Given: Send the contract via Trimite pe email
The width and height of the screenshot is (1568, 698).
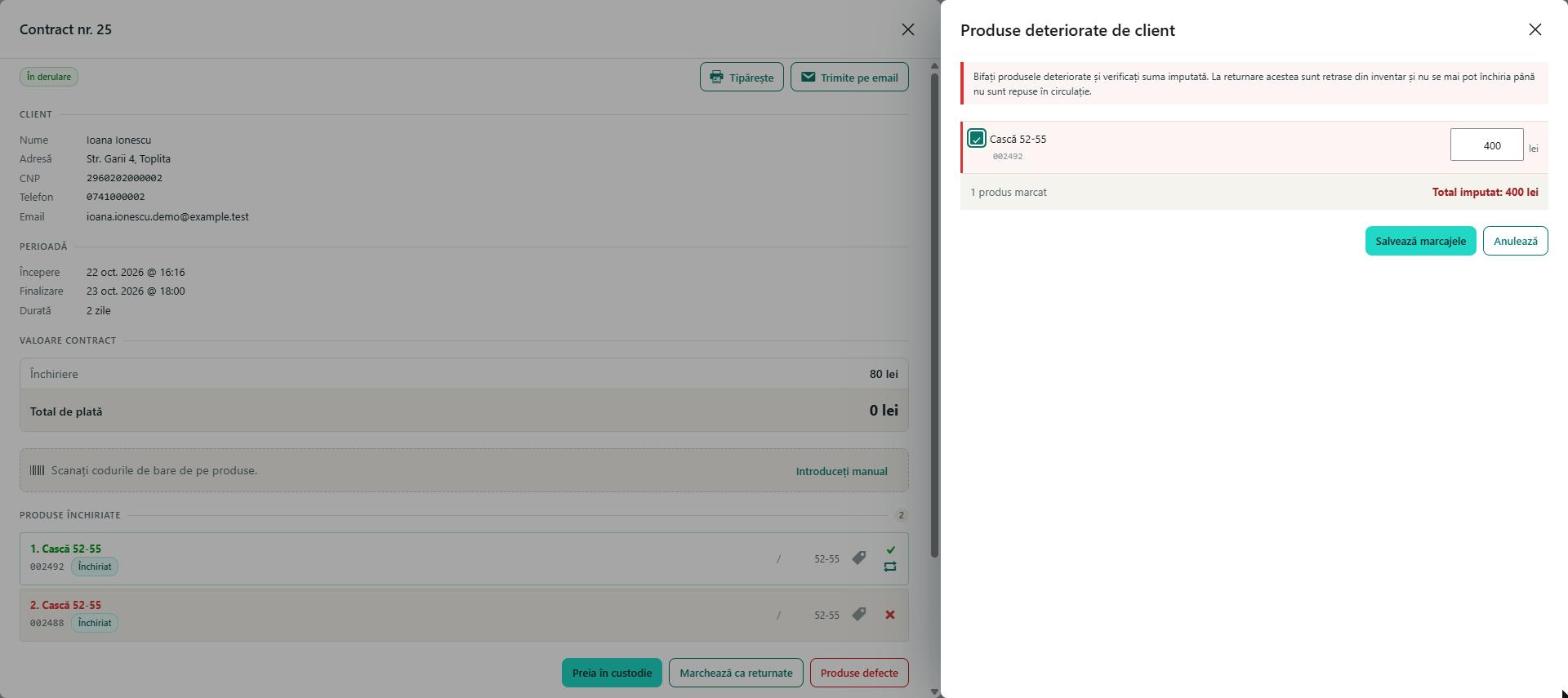Looking at the screenshot, I should pos(850,77).
